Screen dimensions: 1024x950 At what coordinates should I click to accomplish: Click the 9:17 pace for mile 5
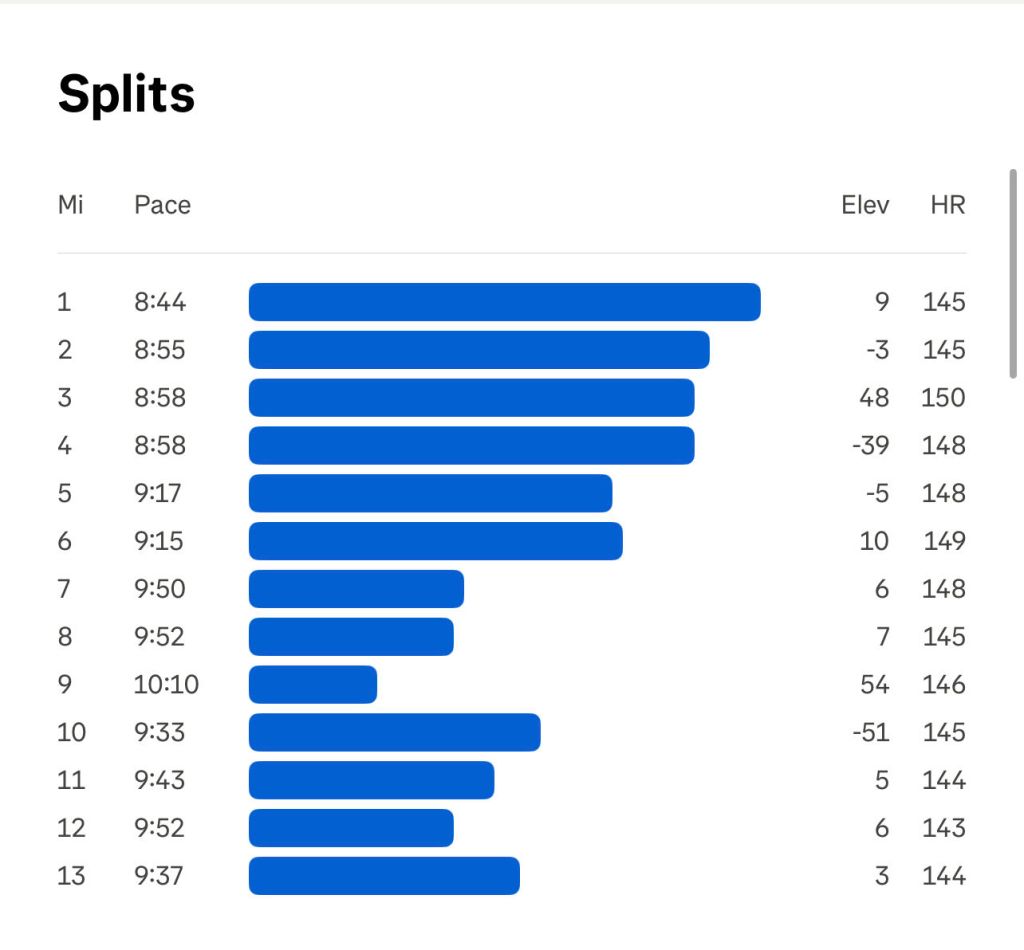(x=160, y=493)
